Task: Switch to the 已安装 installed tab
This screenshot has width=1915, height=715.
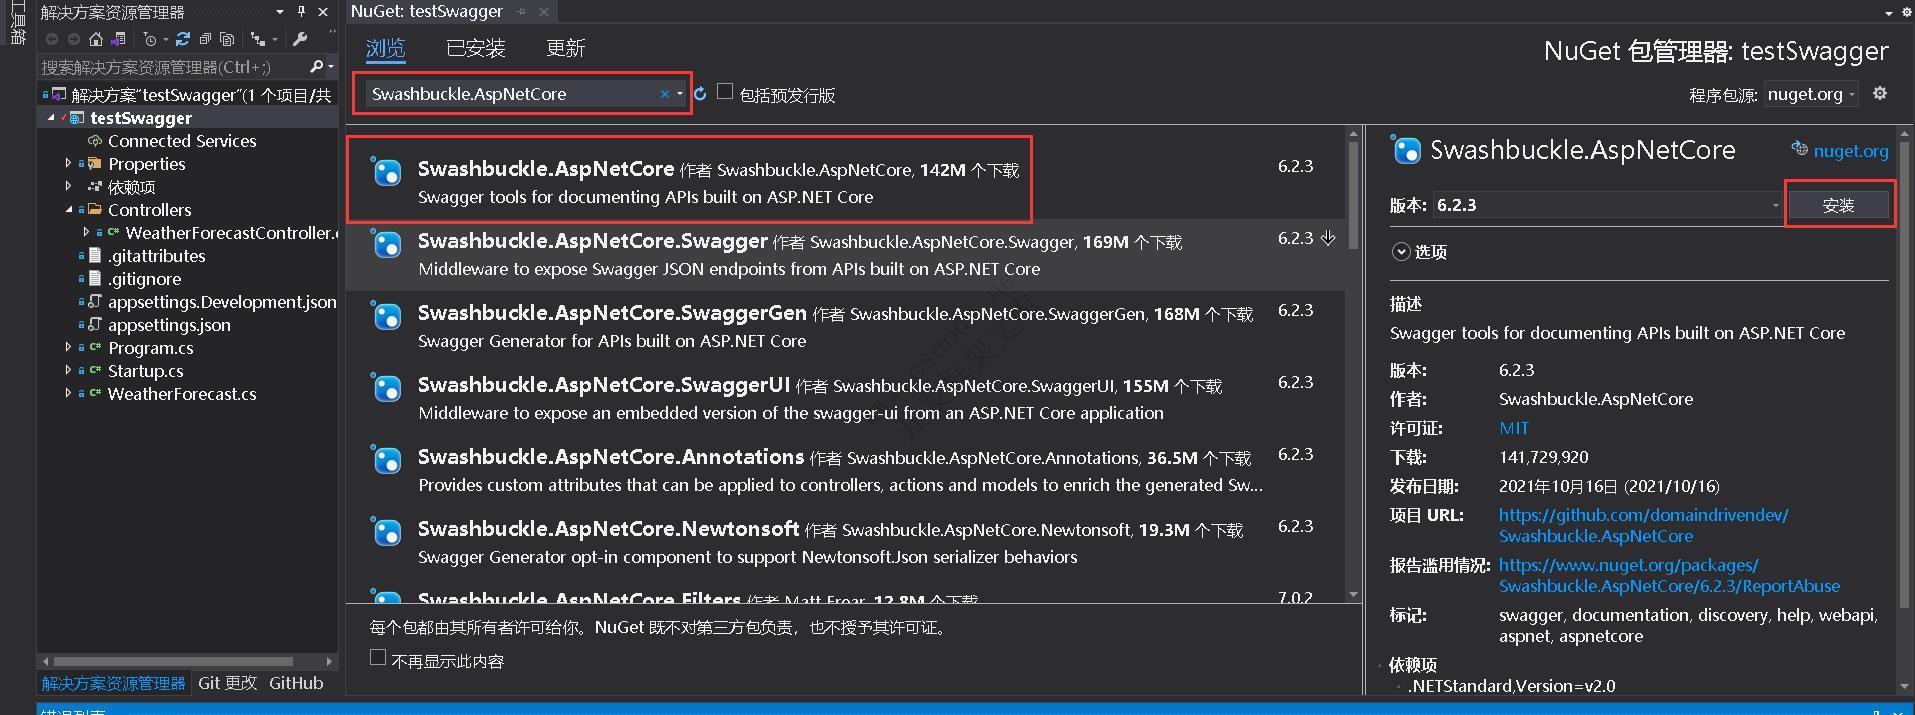Action: [475, 48]
